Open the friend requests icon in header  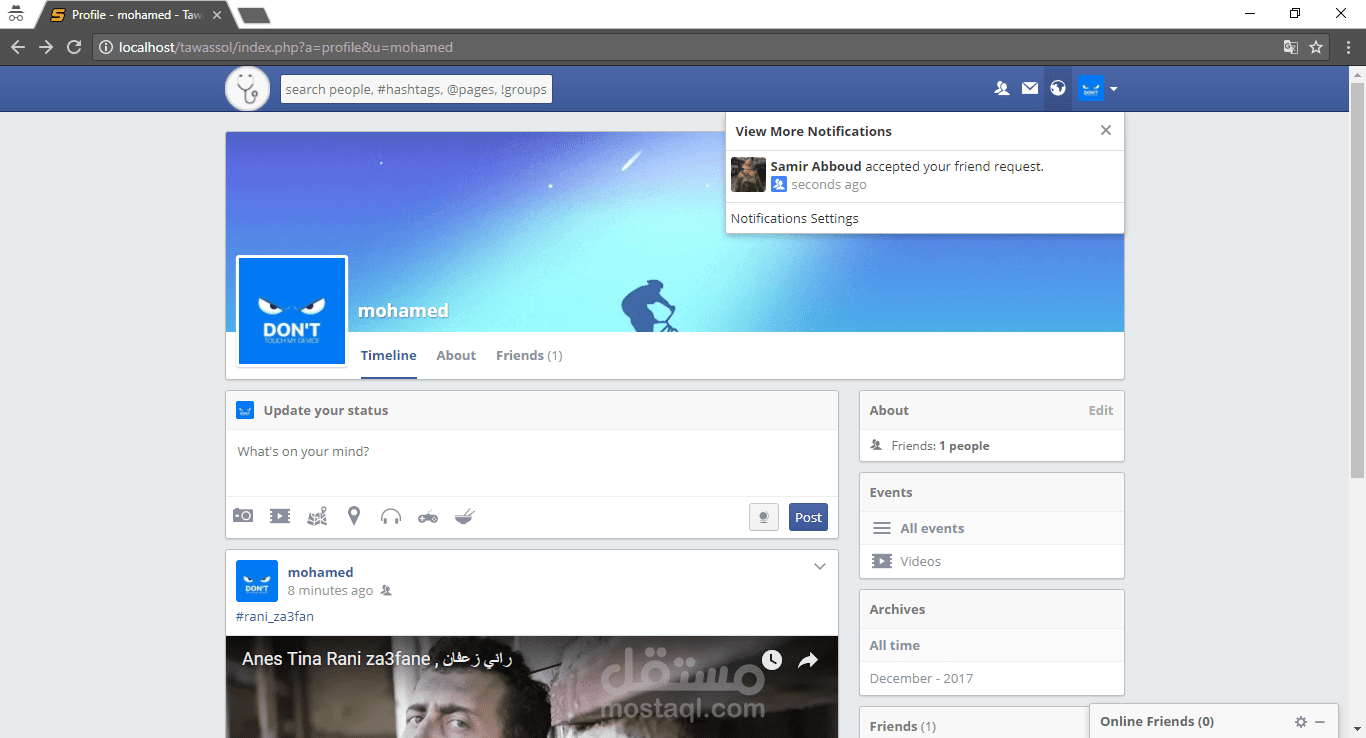click(1001, 89)
